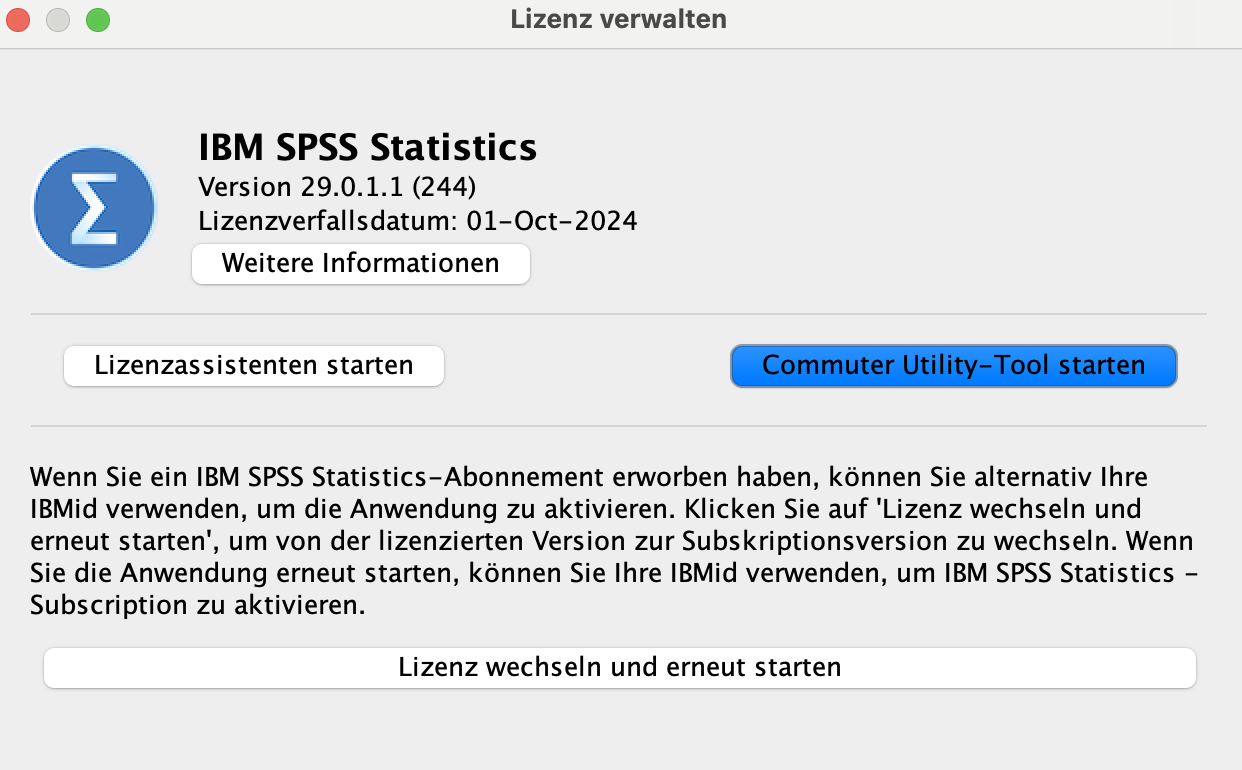This screenshot has width=1242, height=770.
Task: Close the Lizenz verwalten window
Action: (x=18, y=19)
